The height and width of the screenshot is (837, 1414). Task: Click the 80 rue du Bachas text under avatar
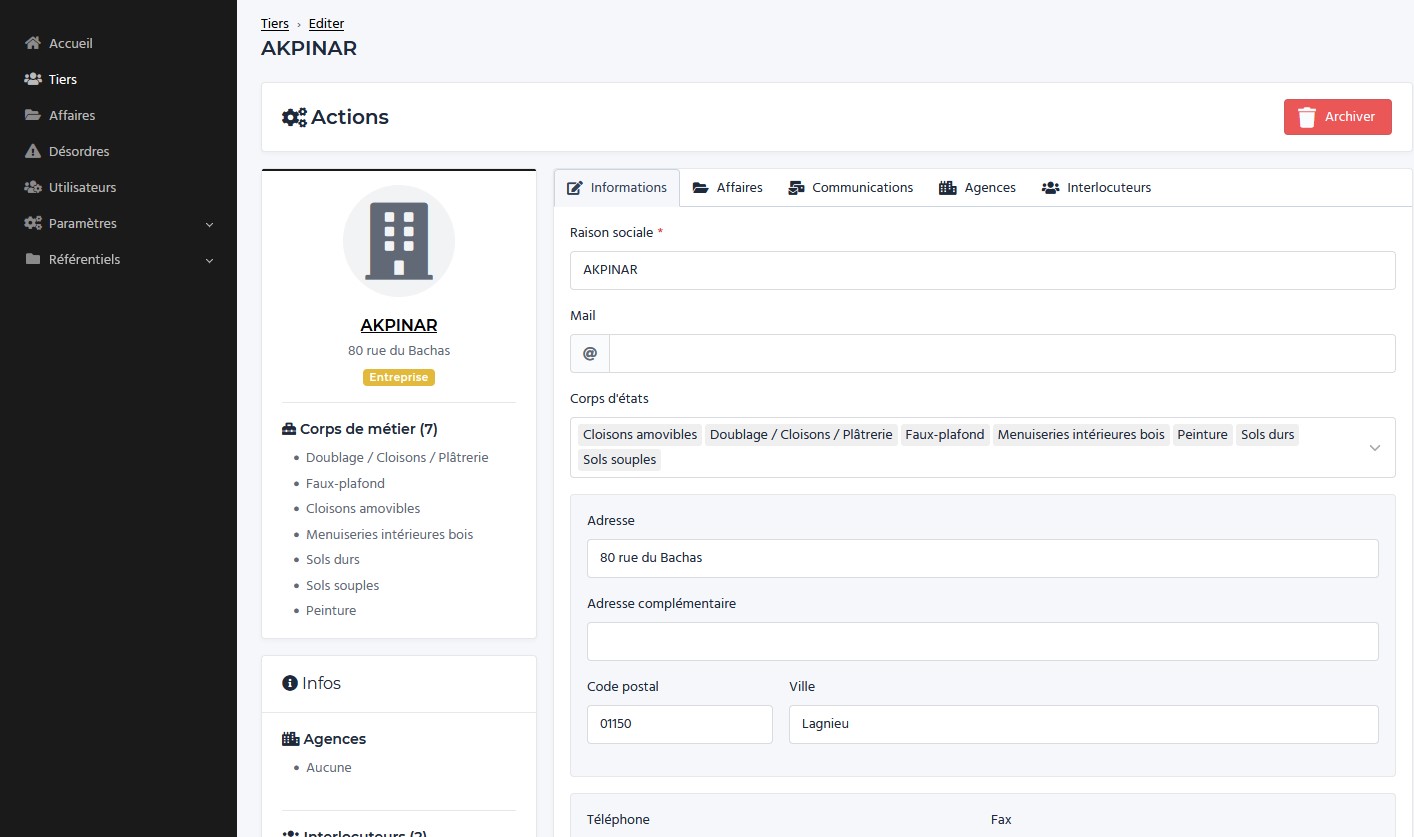(399, 351)
